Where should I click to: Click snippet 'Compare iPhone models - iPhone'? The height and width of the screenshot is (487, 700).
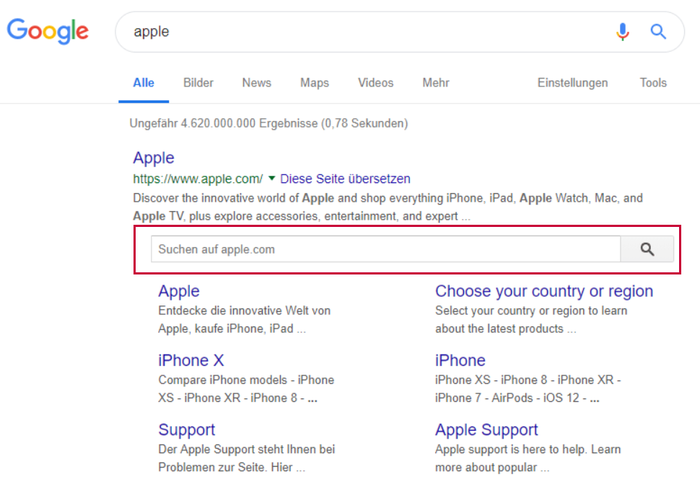click(246, 379)
